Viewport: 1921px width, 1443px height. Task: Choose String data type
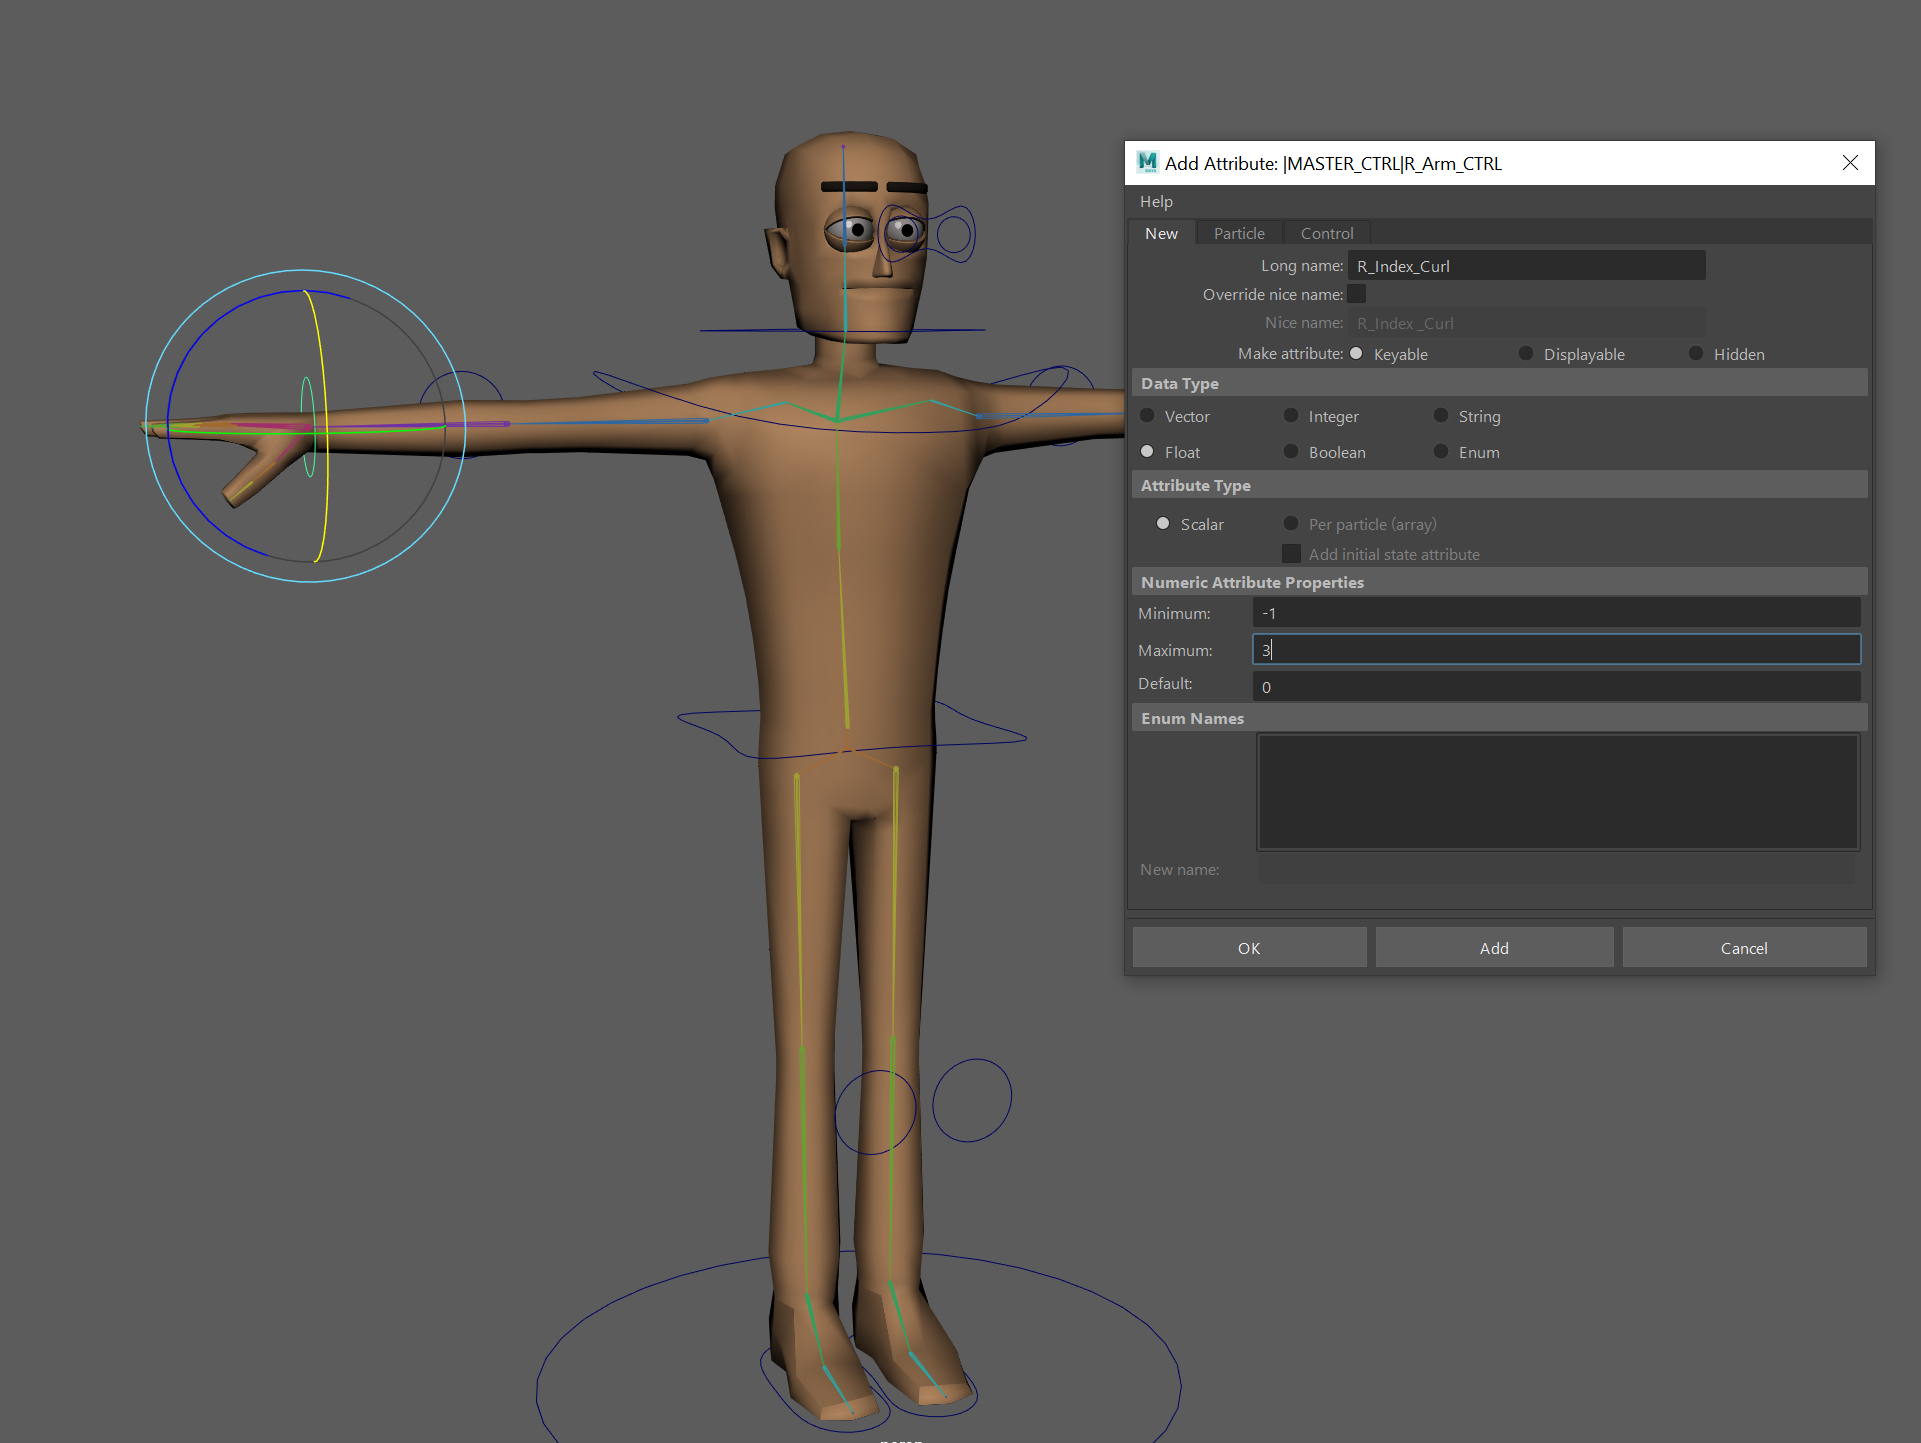pyautogui.click(x=1441, y=416)
